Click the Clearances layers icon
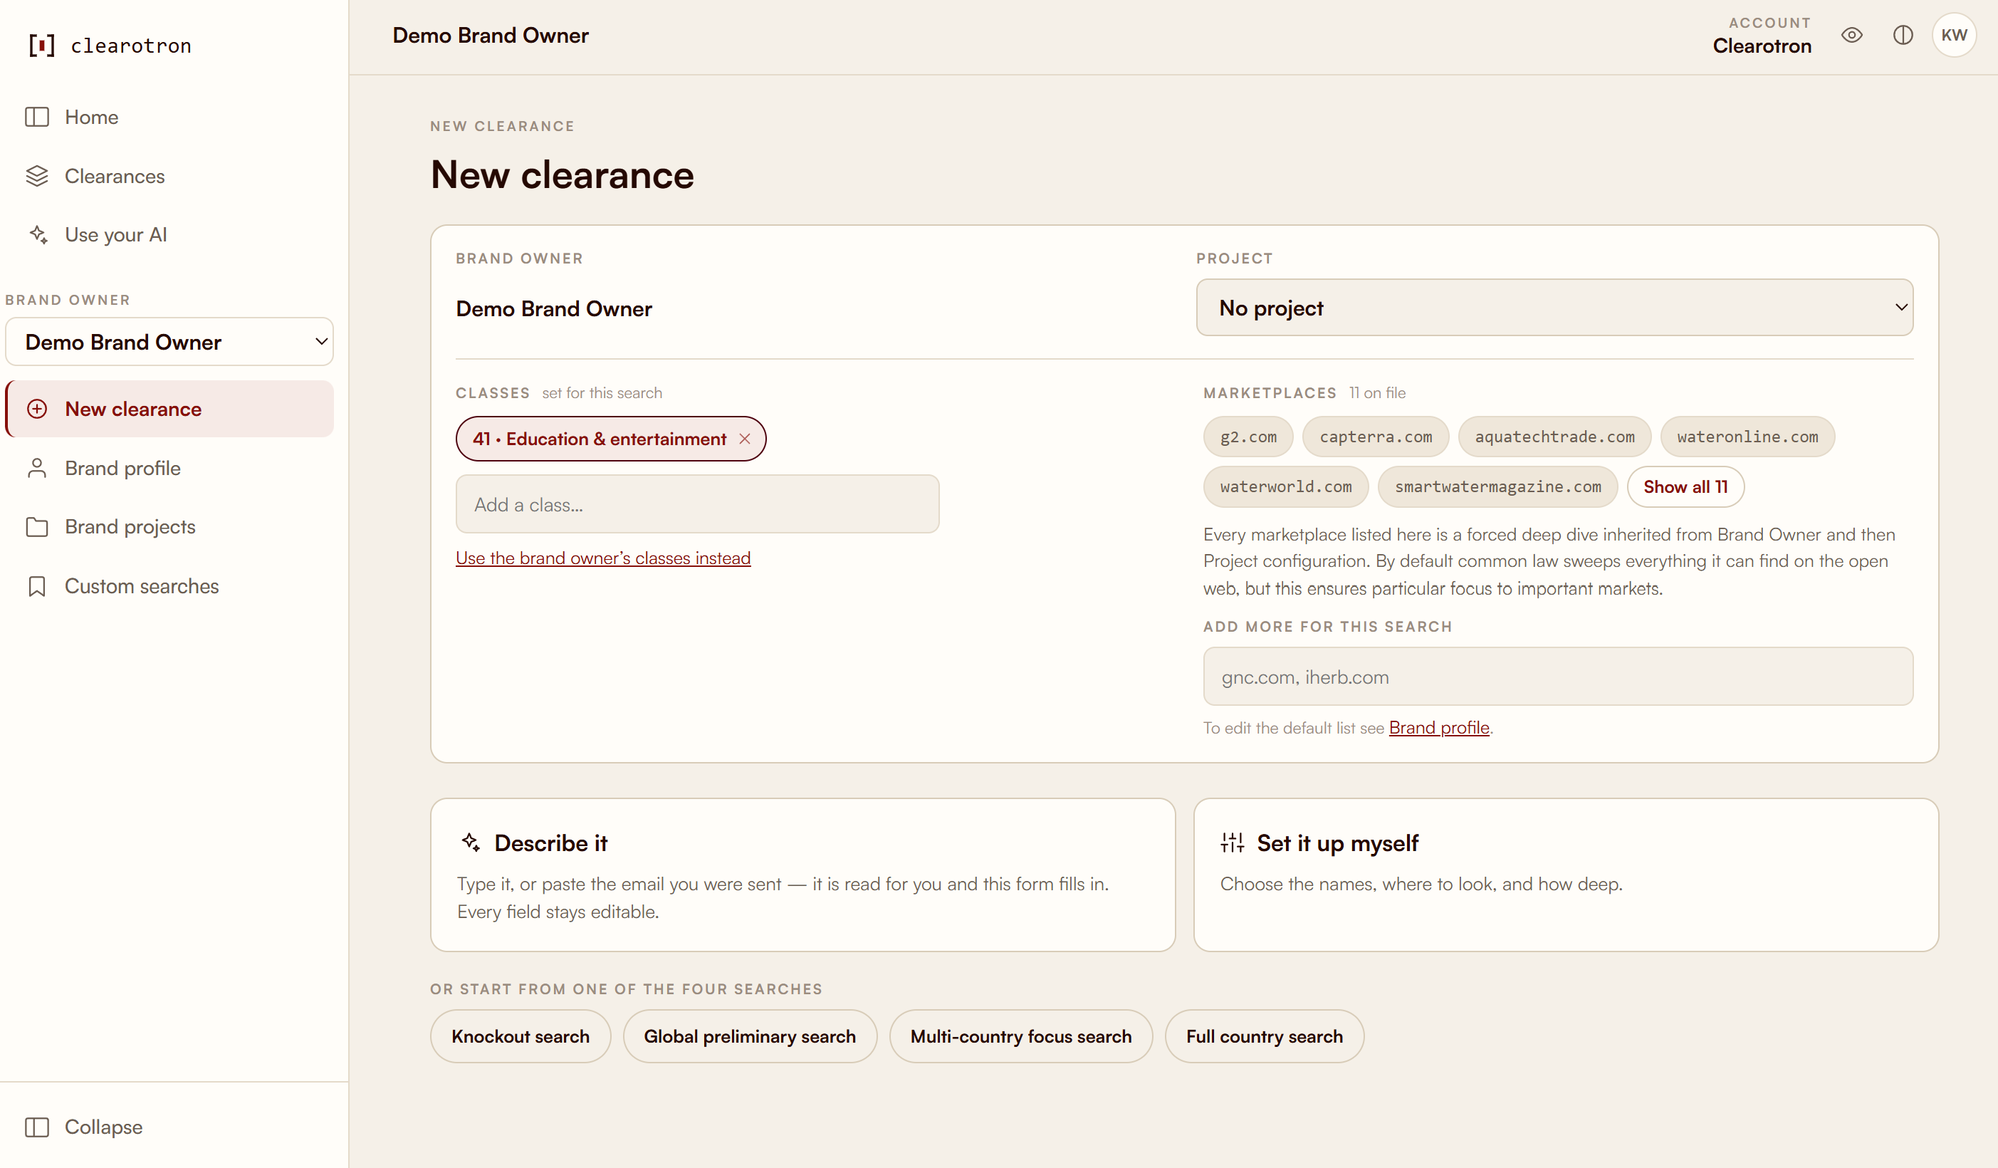The height and width of the screenshot is (1168, 1998). tap(37, 176)
